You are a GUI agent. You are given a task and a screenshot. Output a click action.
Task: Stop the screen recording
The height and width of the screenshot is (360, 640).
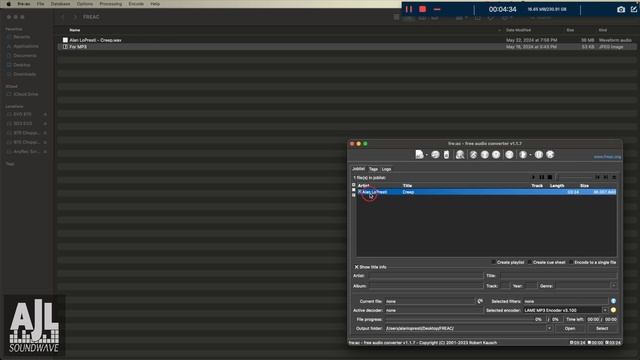pyautogui.click(x=422, y=9)
